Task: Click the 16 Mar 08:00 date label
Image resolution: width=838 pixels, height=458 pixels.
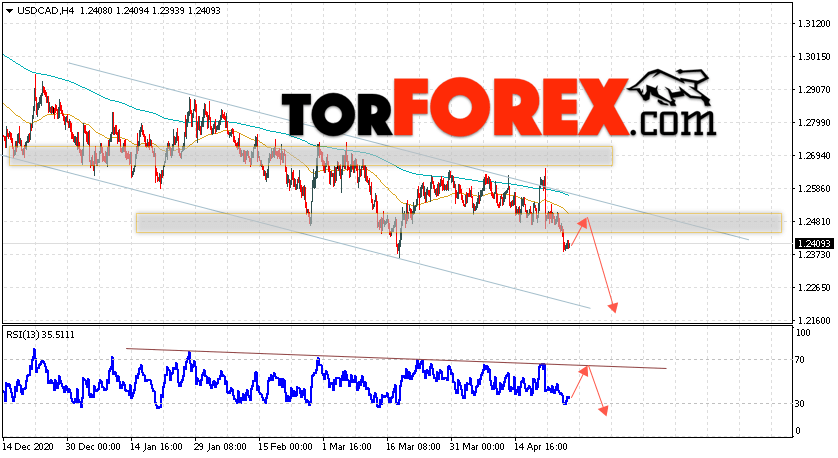Action: 413,447
